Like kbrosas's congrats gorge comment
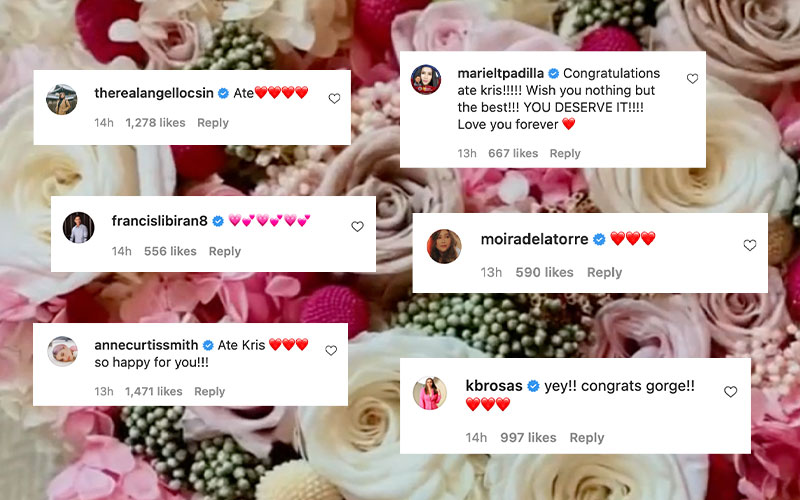The height and width of the screenshot is (500, 800). [x=731, y=391]
